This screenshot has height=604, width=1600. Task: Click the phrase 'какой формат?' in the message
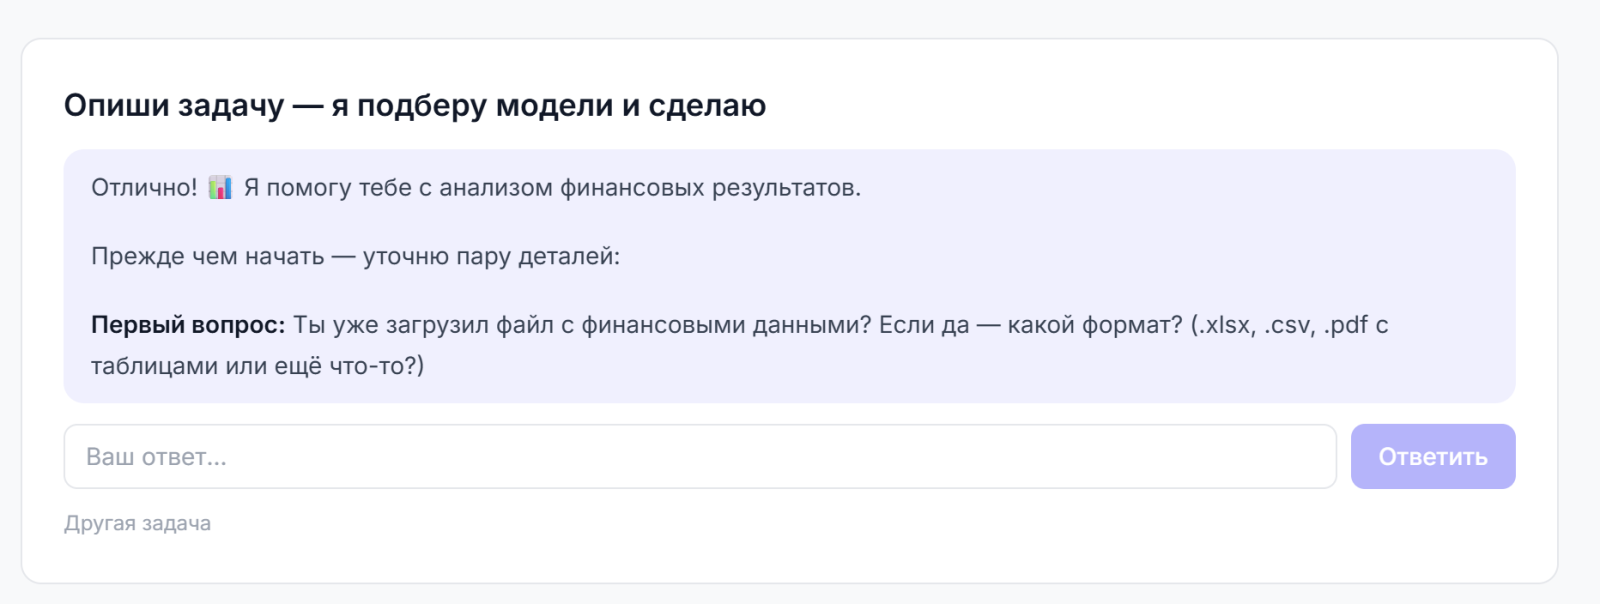click(x=1095, y=325)
